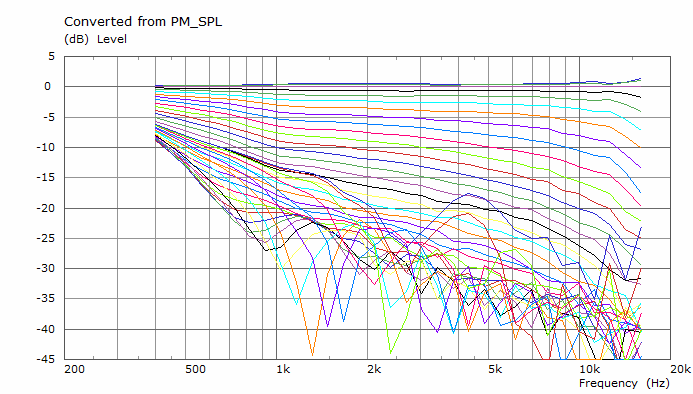The height and width of the screenshot is (394, 693).
Task: Click the 'Frequency (Hz)' axis label
Action: coord(624,383)
